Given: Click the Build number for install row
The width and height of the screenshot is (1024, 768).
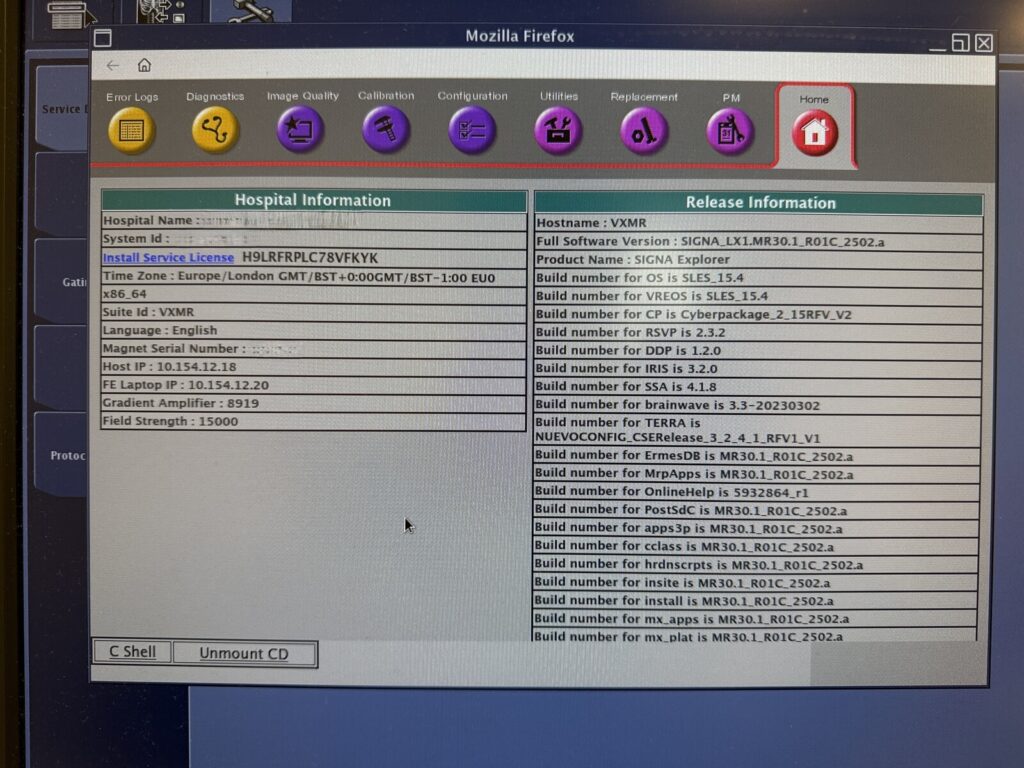Looking at the screenshot, I should point(756,601).
